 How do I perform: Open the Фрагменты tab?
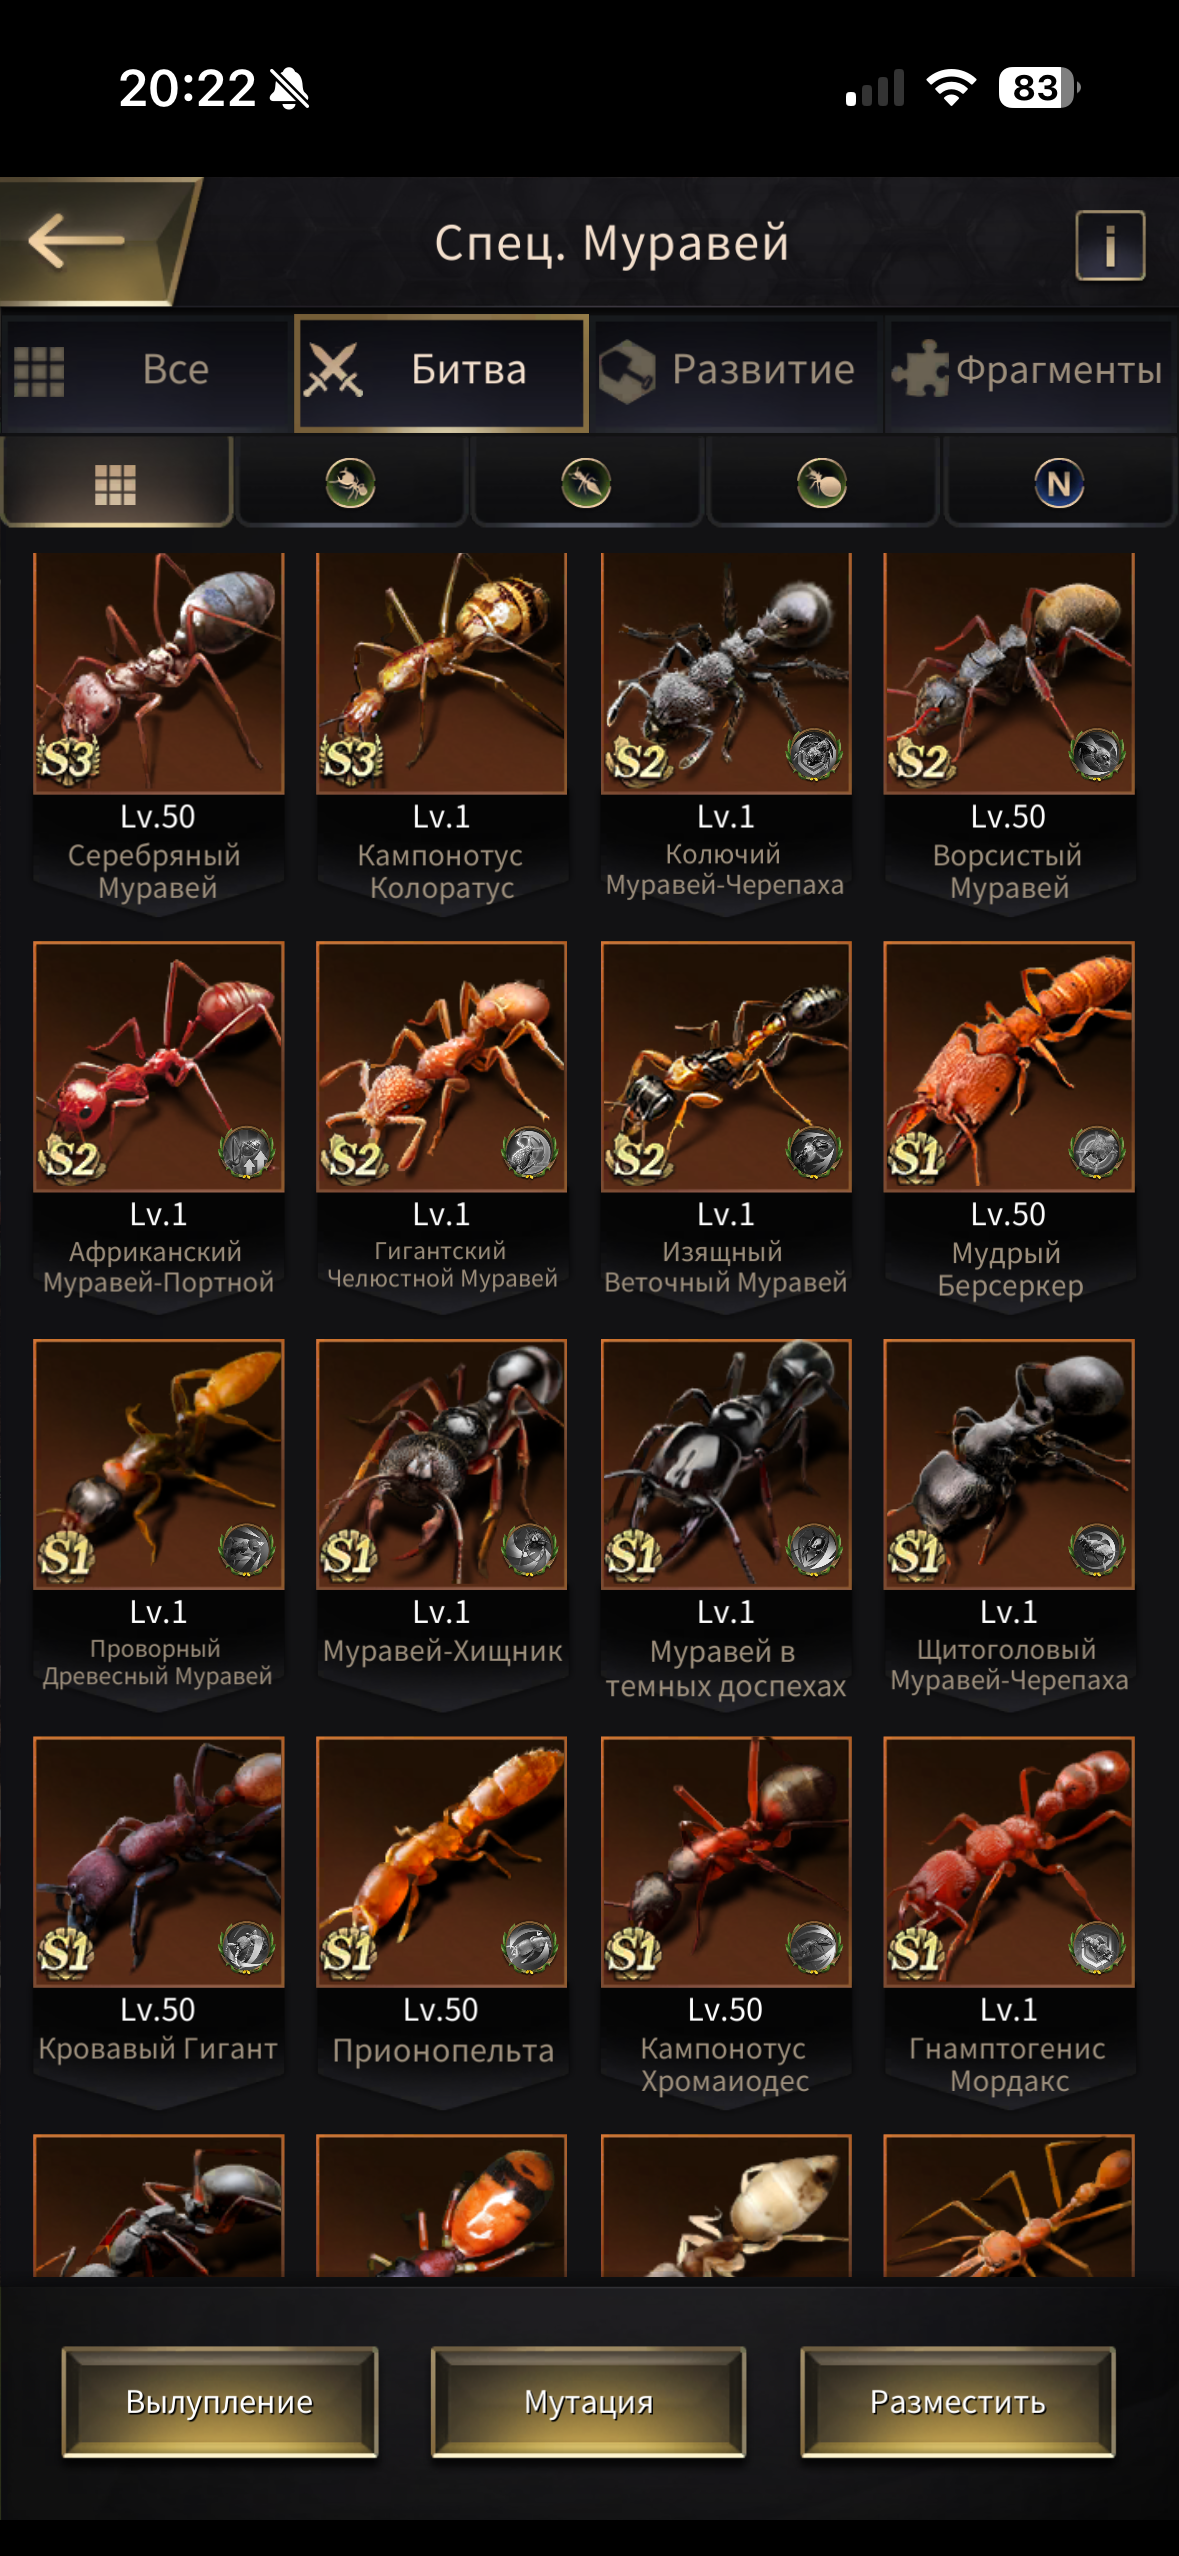1030,371
